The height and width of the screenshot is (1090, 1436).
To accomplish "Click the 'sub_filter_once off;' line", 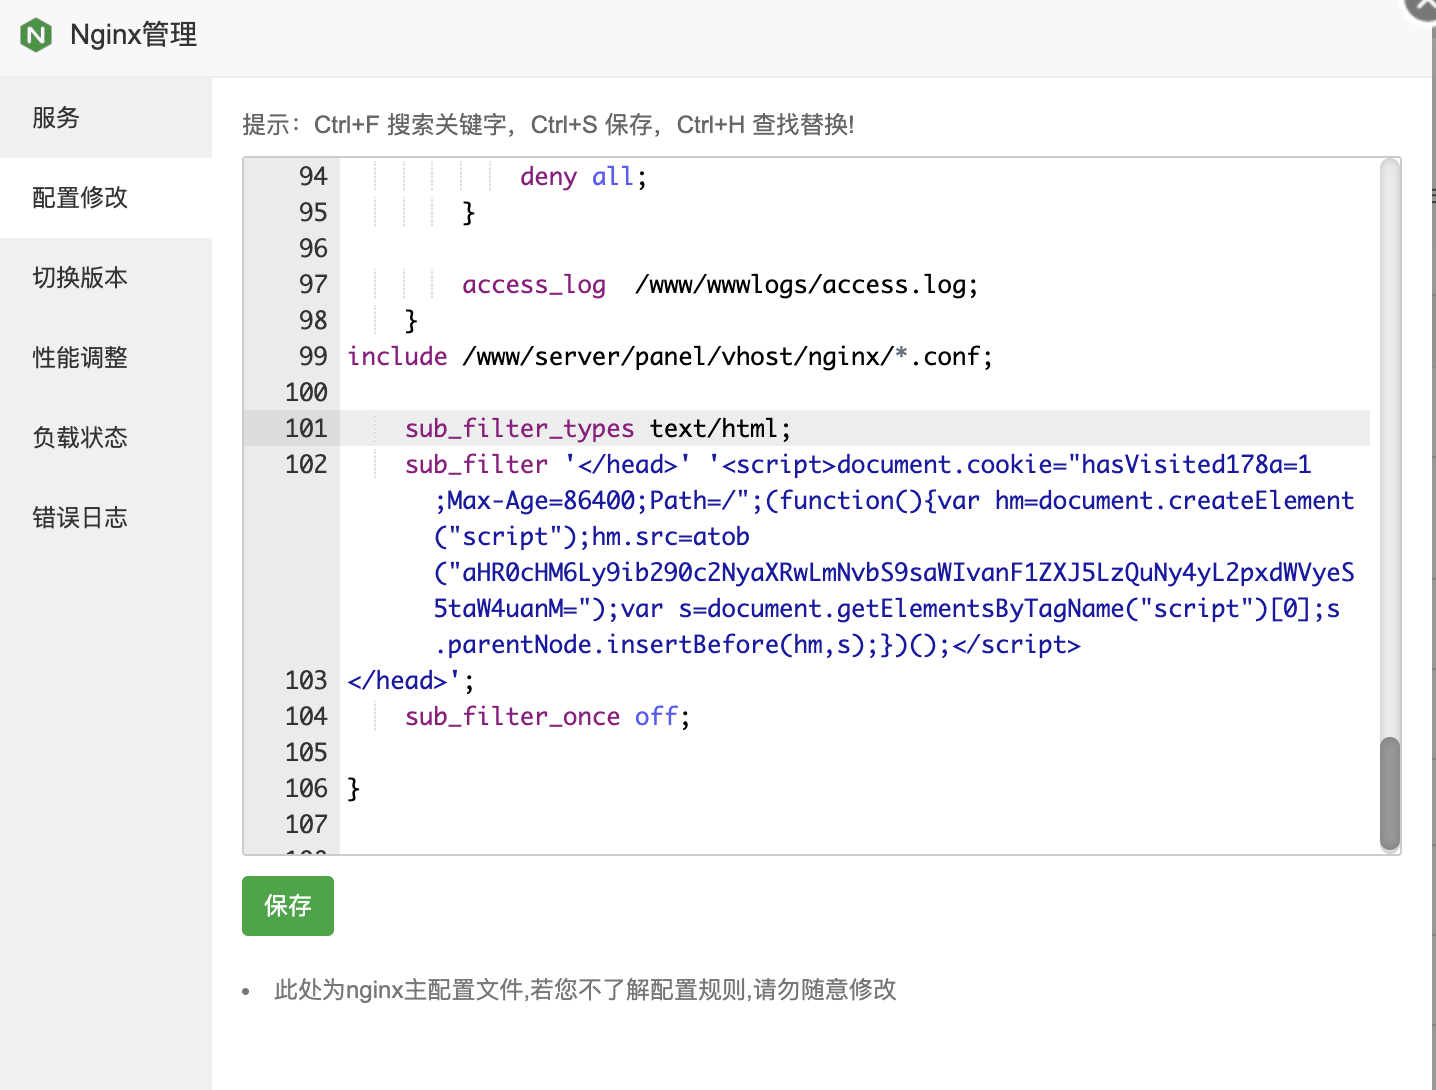I will click(x=547, y=717).
